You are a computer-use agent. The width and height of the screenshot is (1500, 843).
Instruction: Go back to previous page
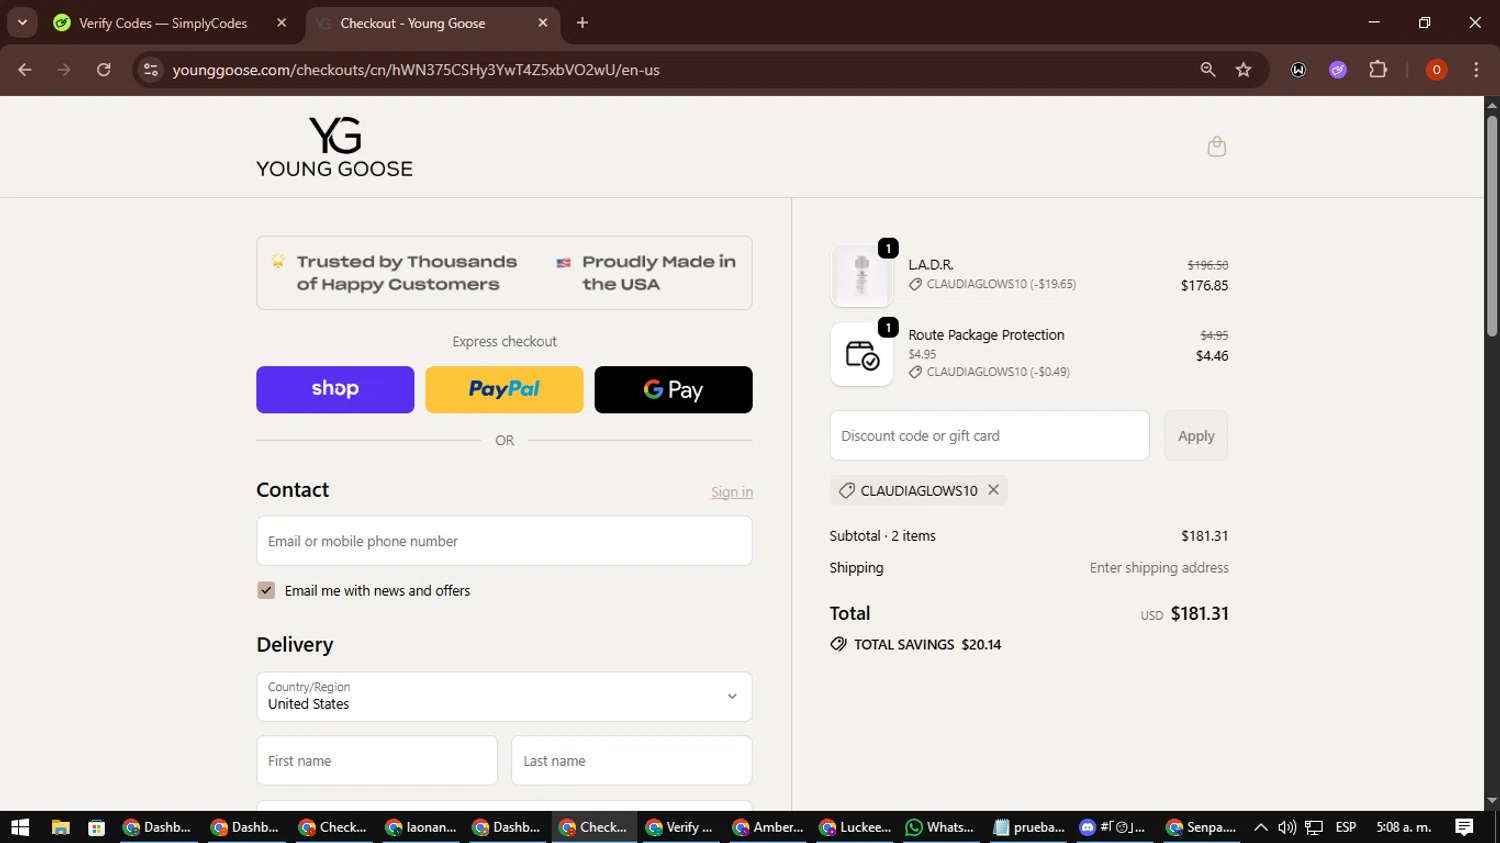tap(25, 70)
